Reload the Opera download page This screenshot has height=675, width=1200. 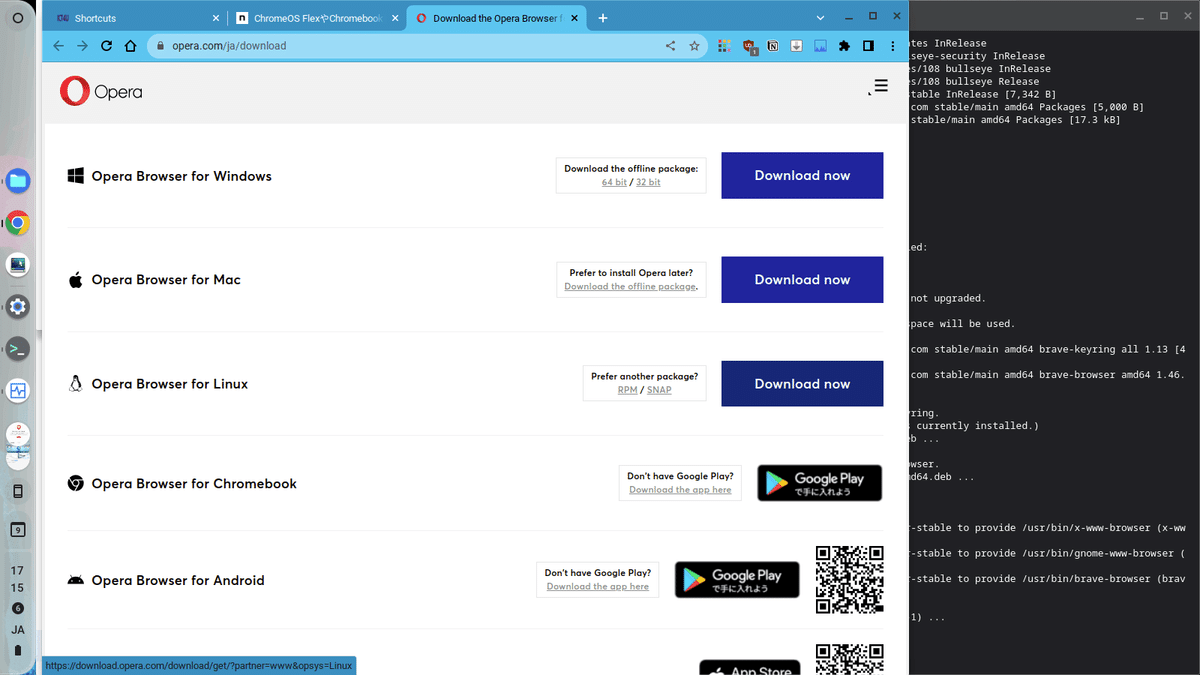tap(106, 46)
